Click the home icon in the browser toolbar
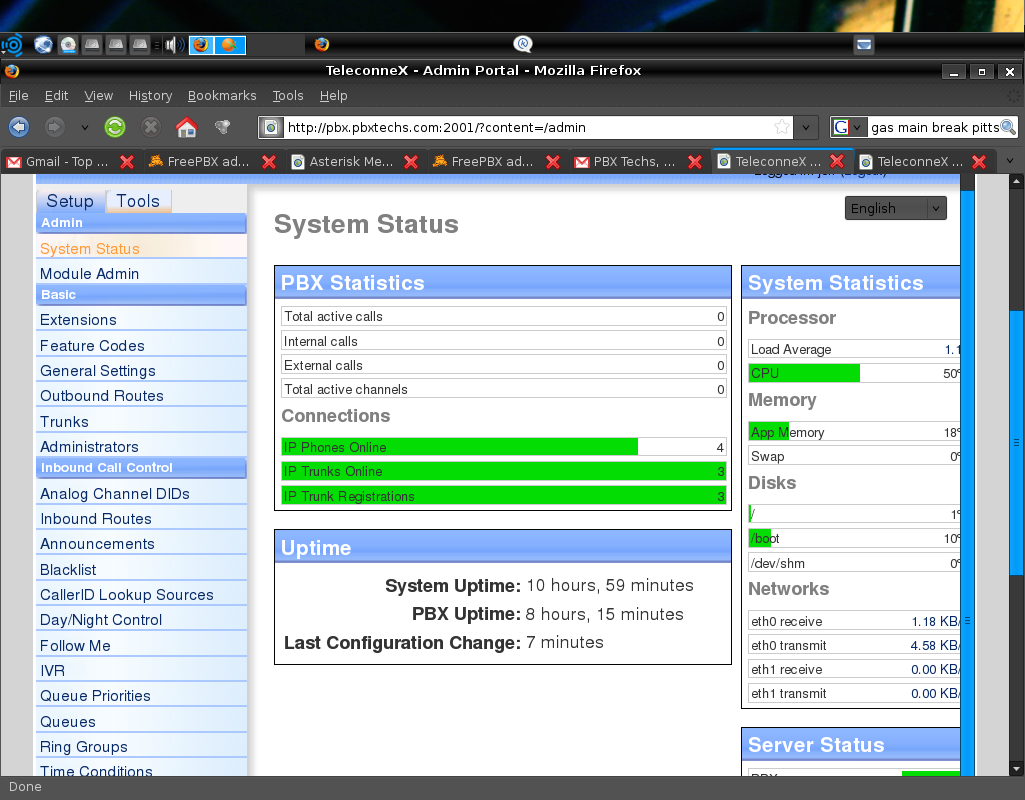The height and width of the screenshot is (800, 1025). click(184, 127)
